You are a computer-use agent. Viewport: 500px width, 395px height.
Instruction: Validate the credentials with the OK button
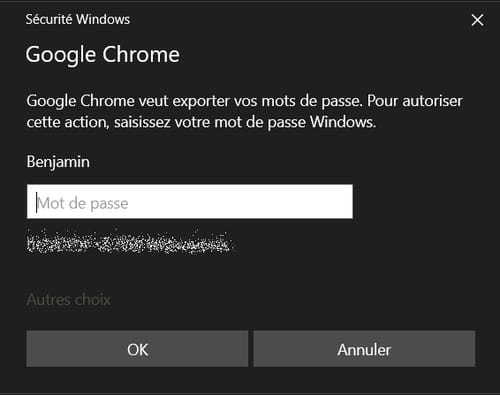click(137, 349)
